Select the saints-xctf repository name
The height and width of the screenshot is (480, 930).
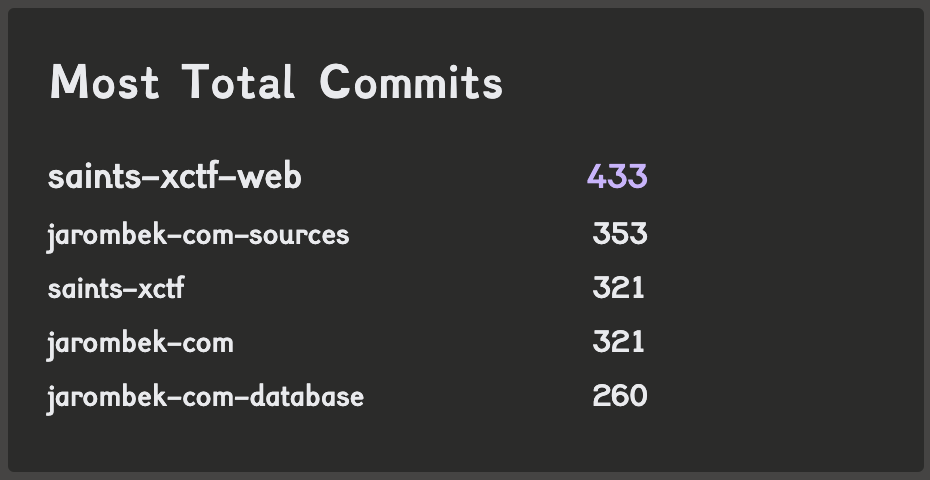116,288
